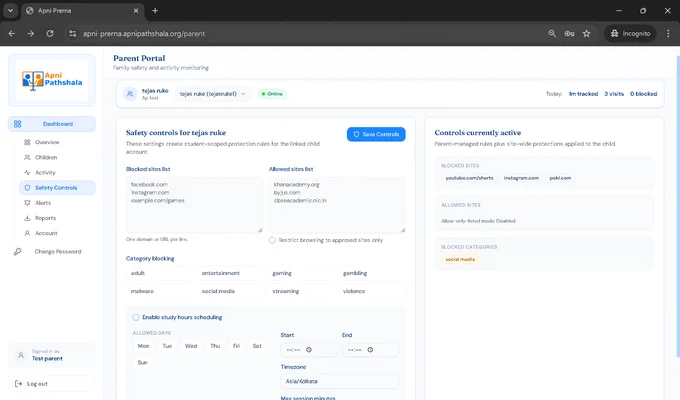Click the browser forward arrow
Image resolution: width=680 pixels, height=400 pixels.
pyautogui.click(x=31, y=33)
